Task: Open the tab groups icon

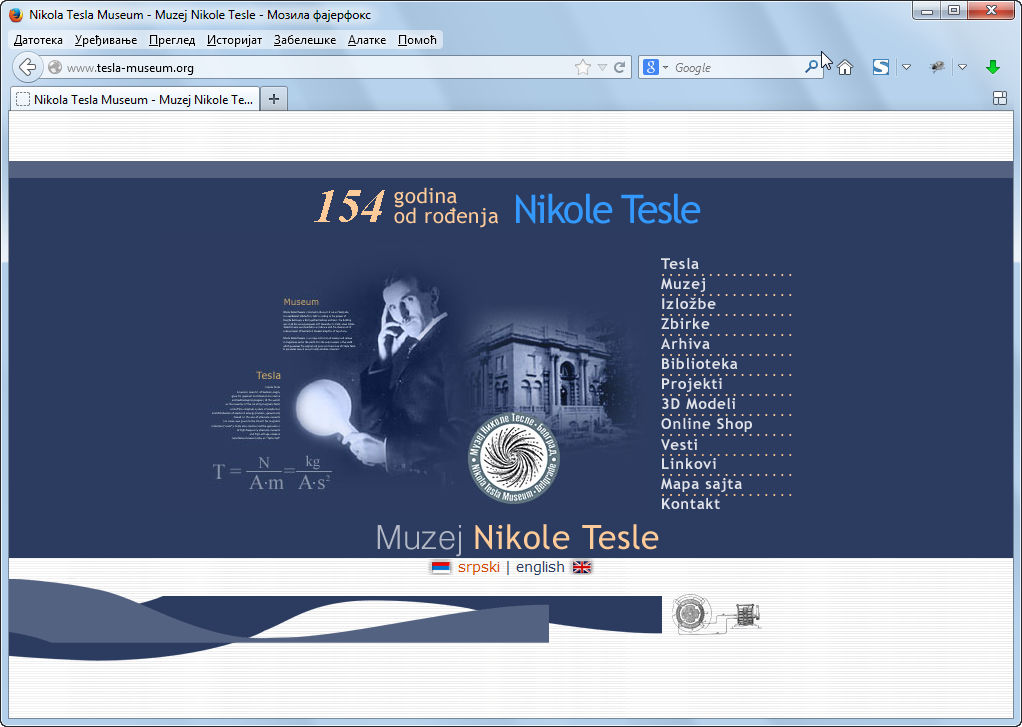Action: click(x=1000, y=98)
